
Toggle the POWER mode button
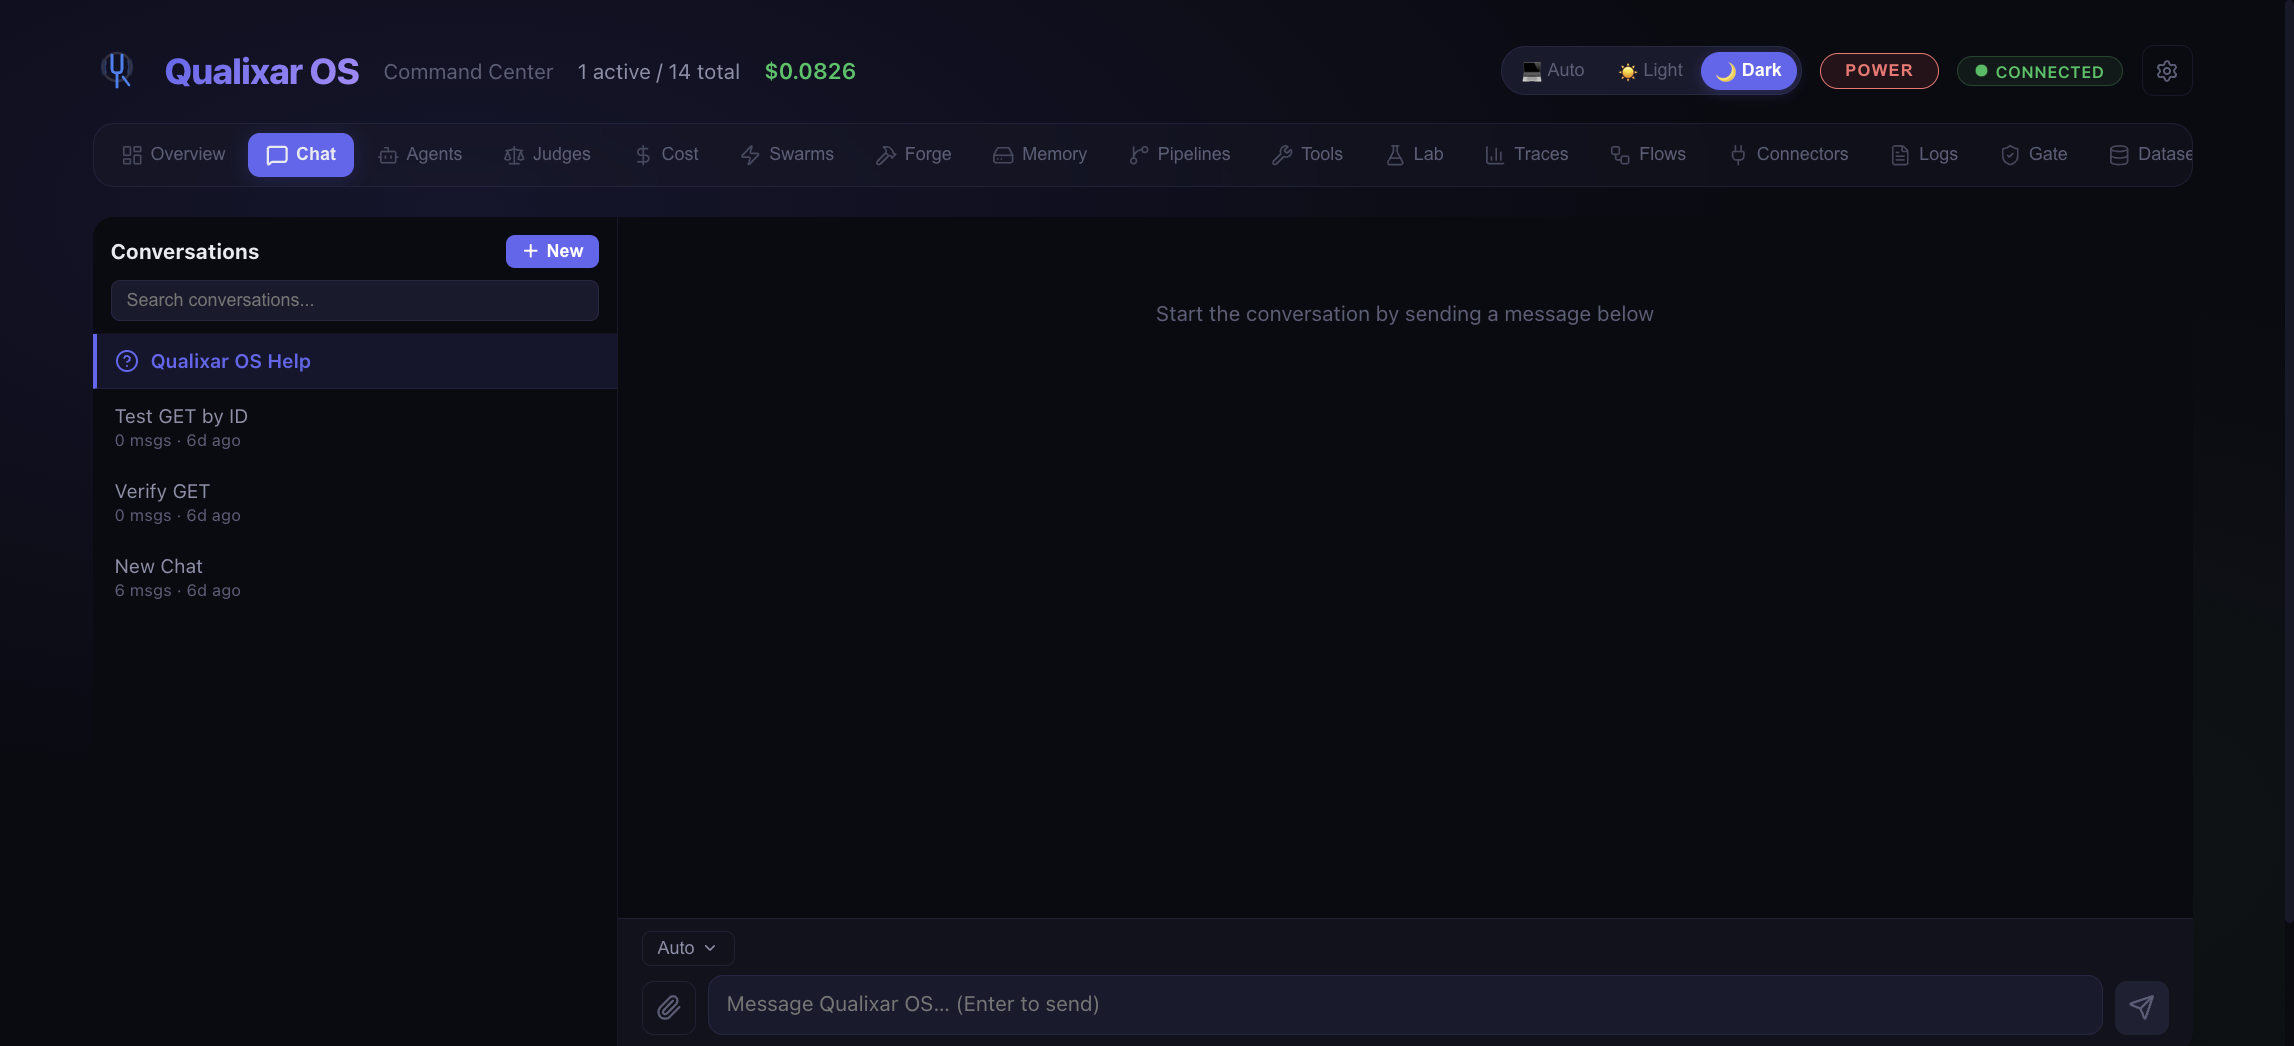click(1878, 71)
